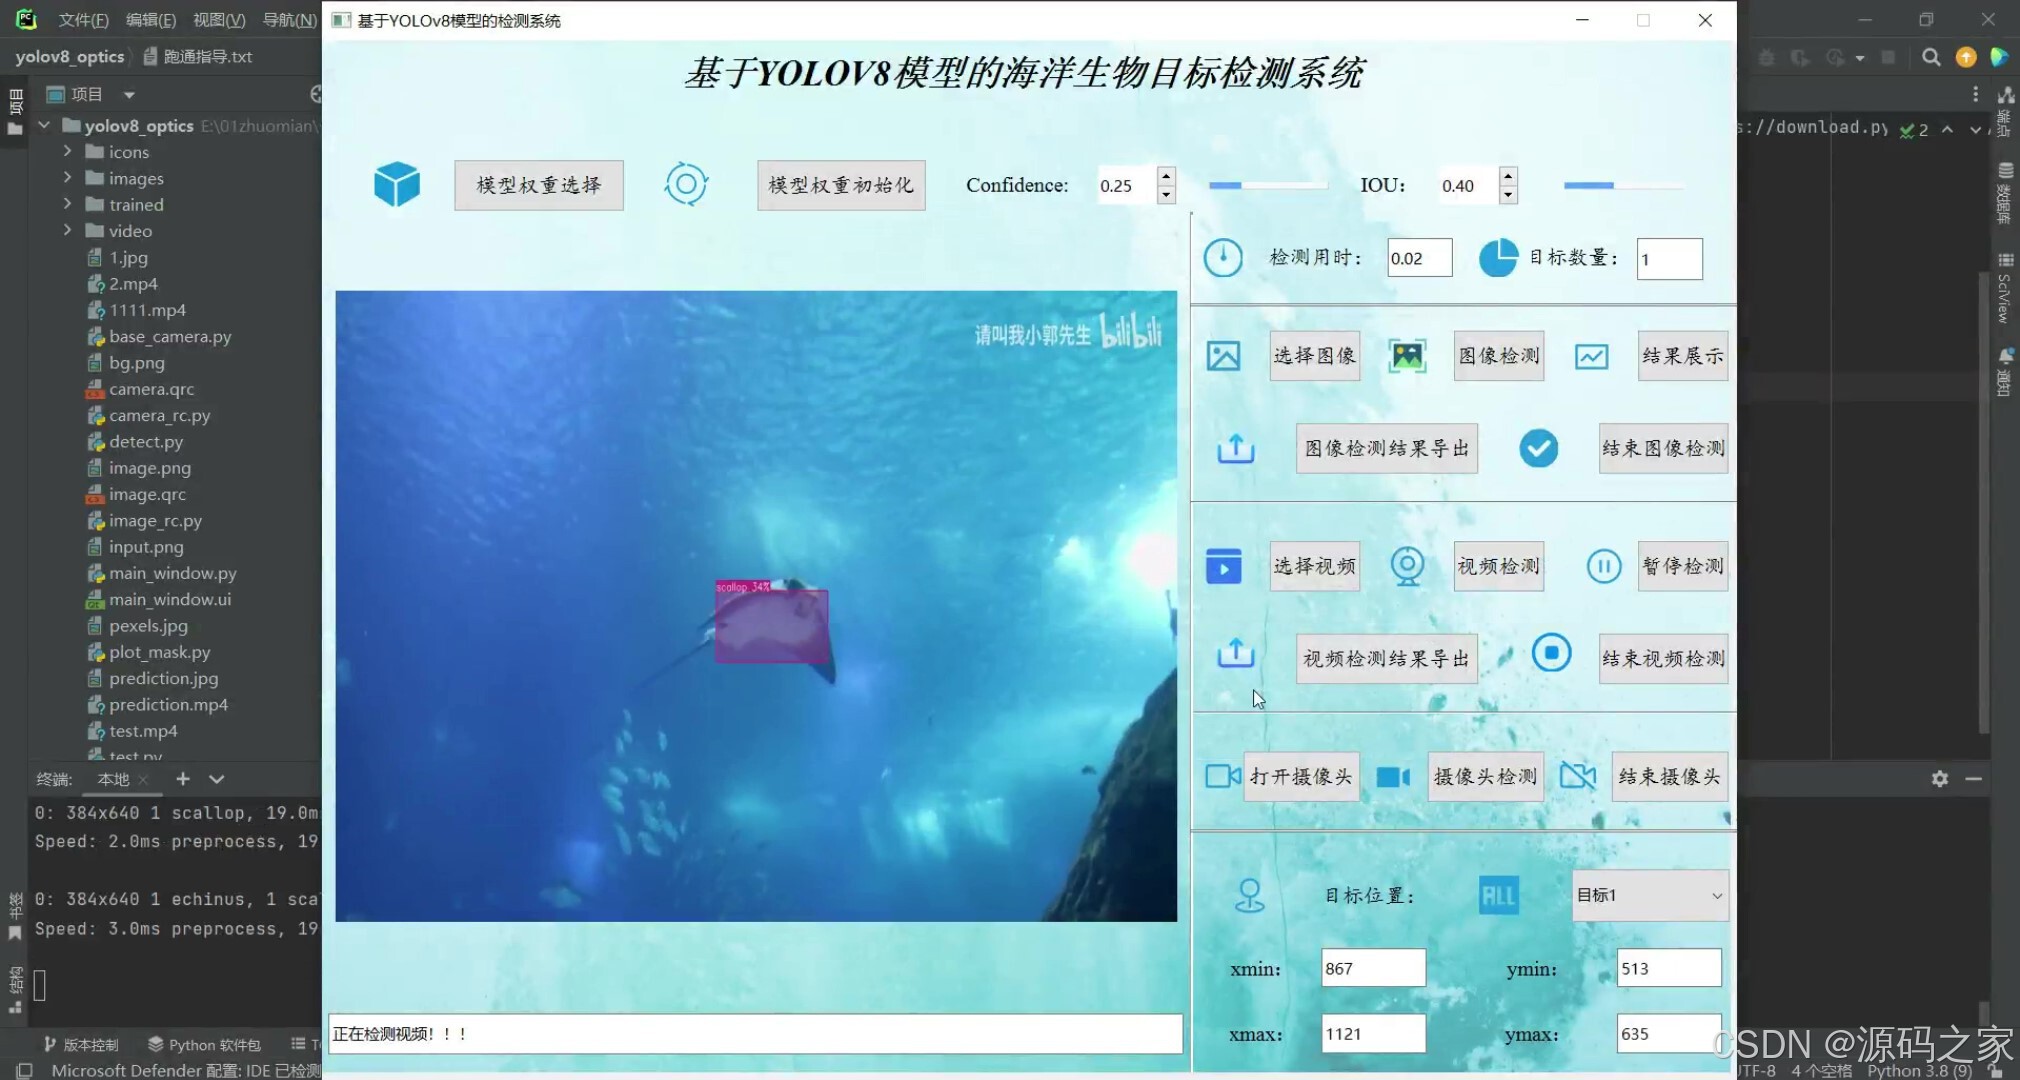Click the IOU slider track

[x=1622, y=185]
